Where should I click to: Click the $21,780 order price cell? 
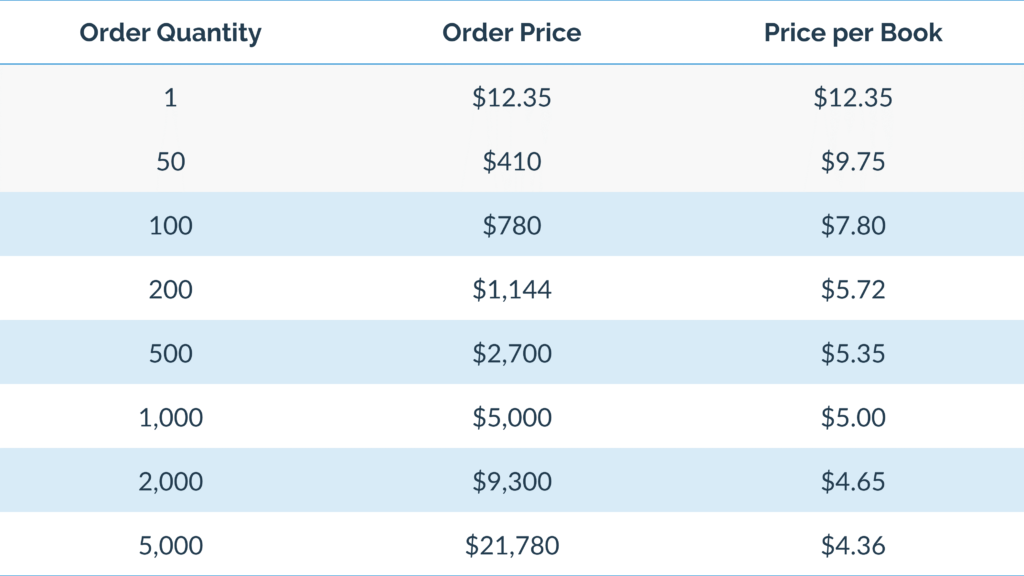[x=511, y=545]
